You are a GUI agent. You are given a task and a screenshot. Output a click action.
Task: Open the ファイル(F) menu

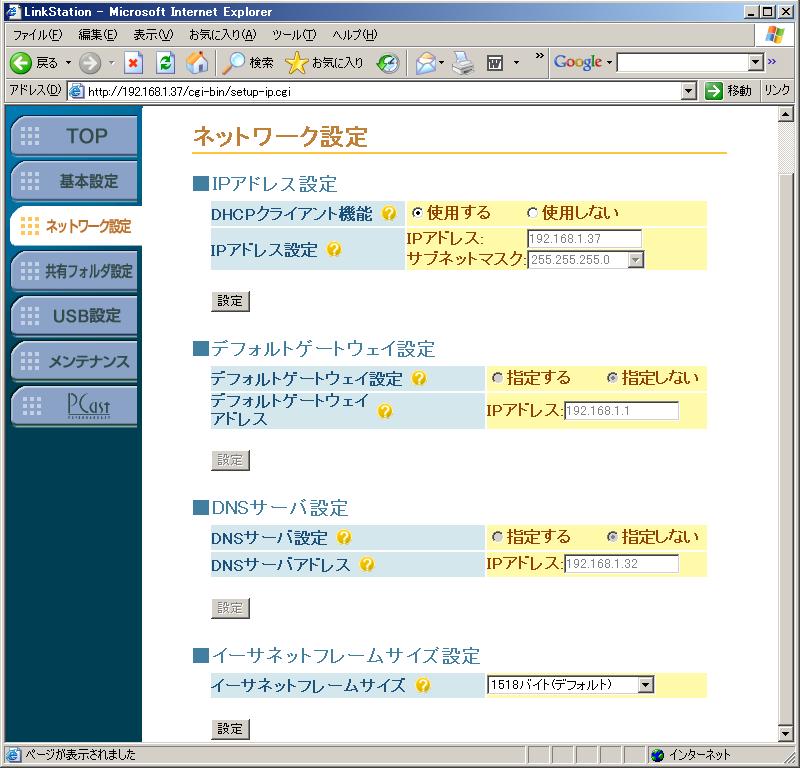pyautogui.click(x=37, y=35)
